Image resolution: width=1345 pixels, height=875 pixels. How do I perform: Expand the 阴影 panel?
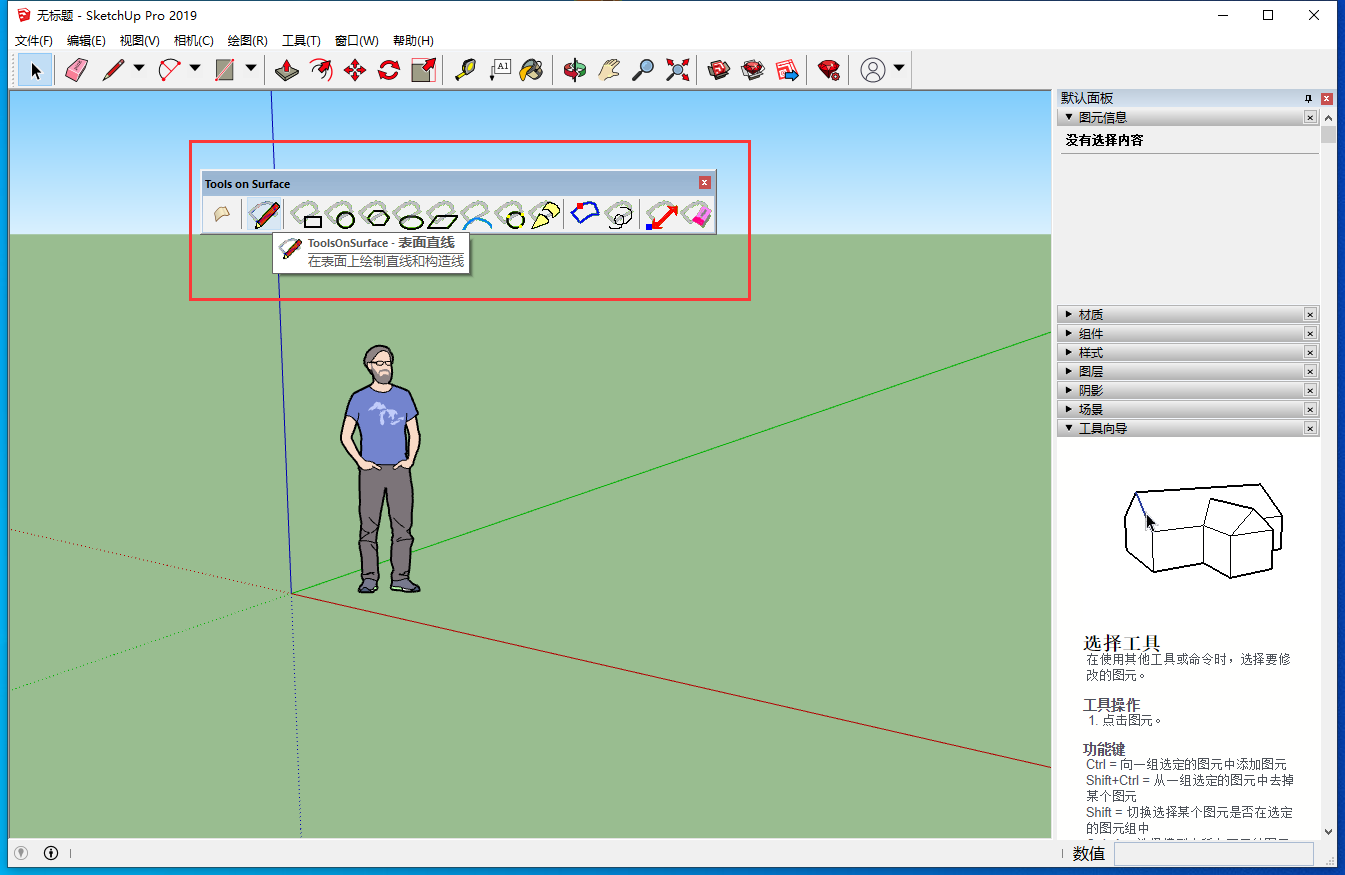tap(1068, 391)
